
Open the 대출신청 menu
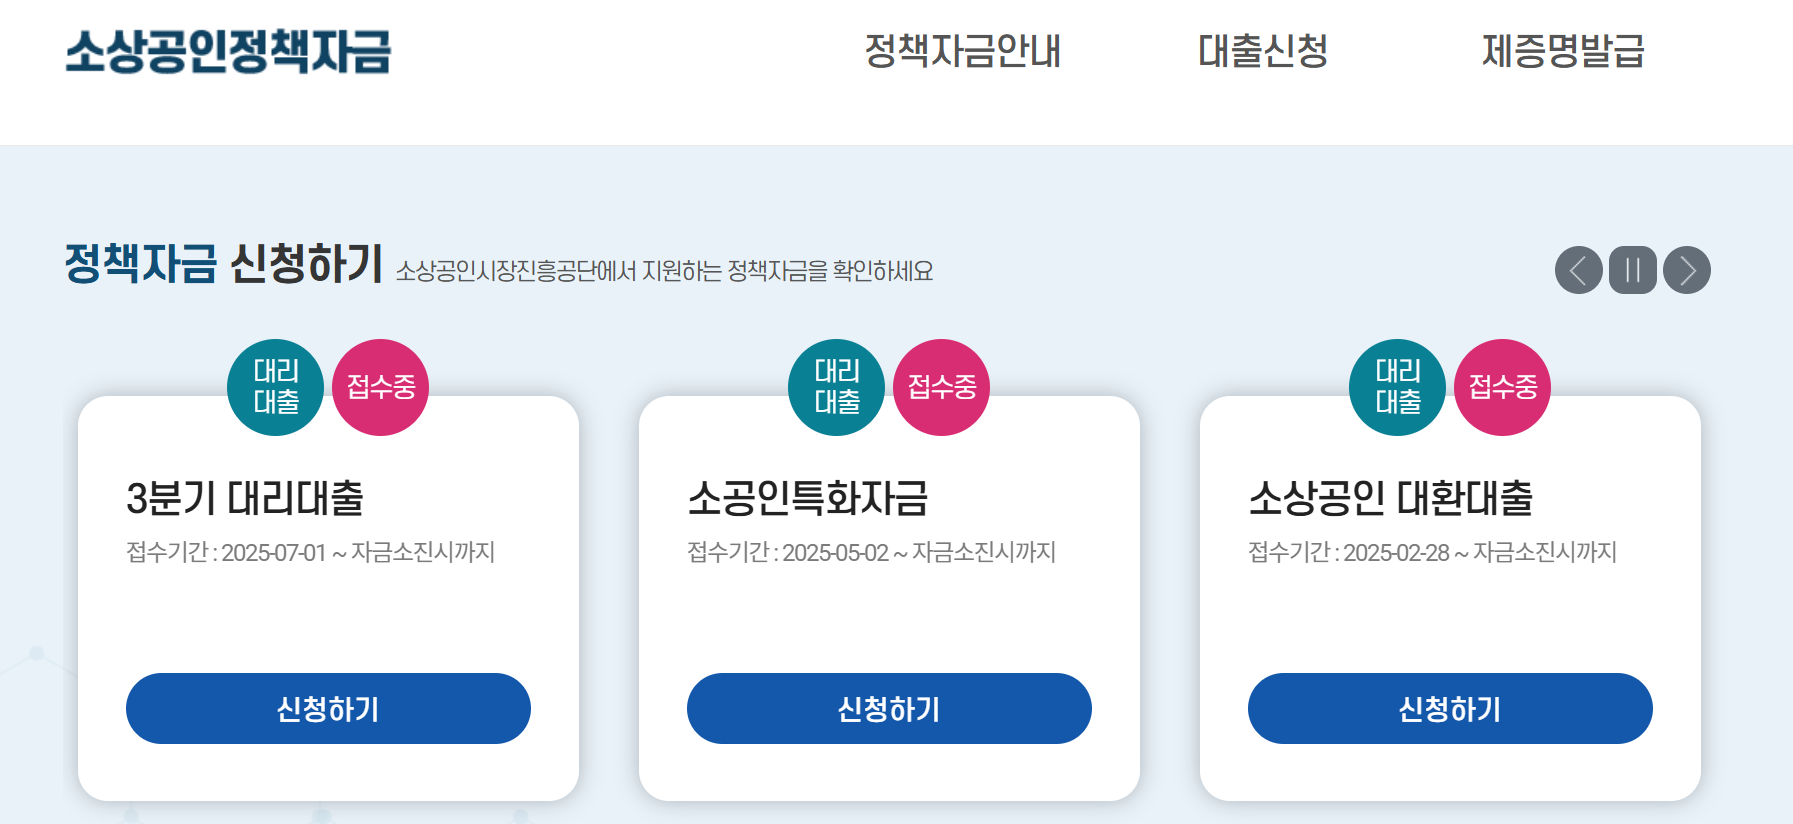1263,51
